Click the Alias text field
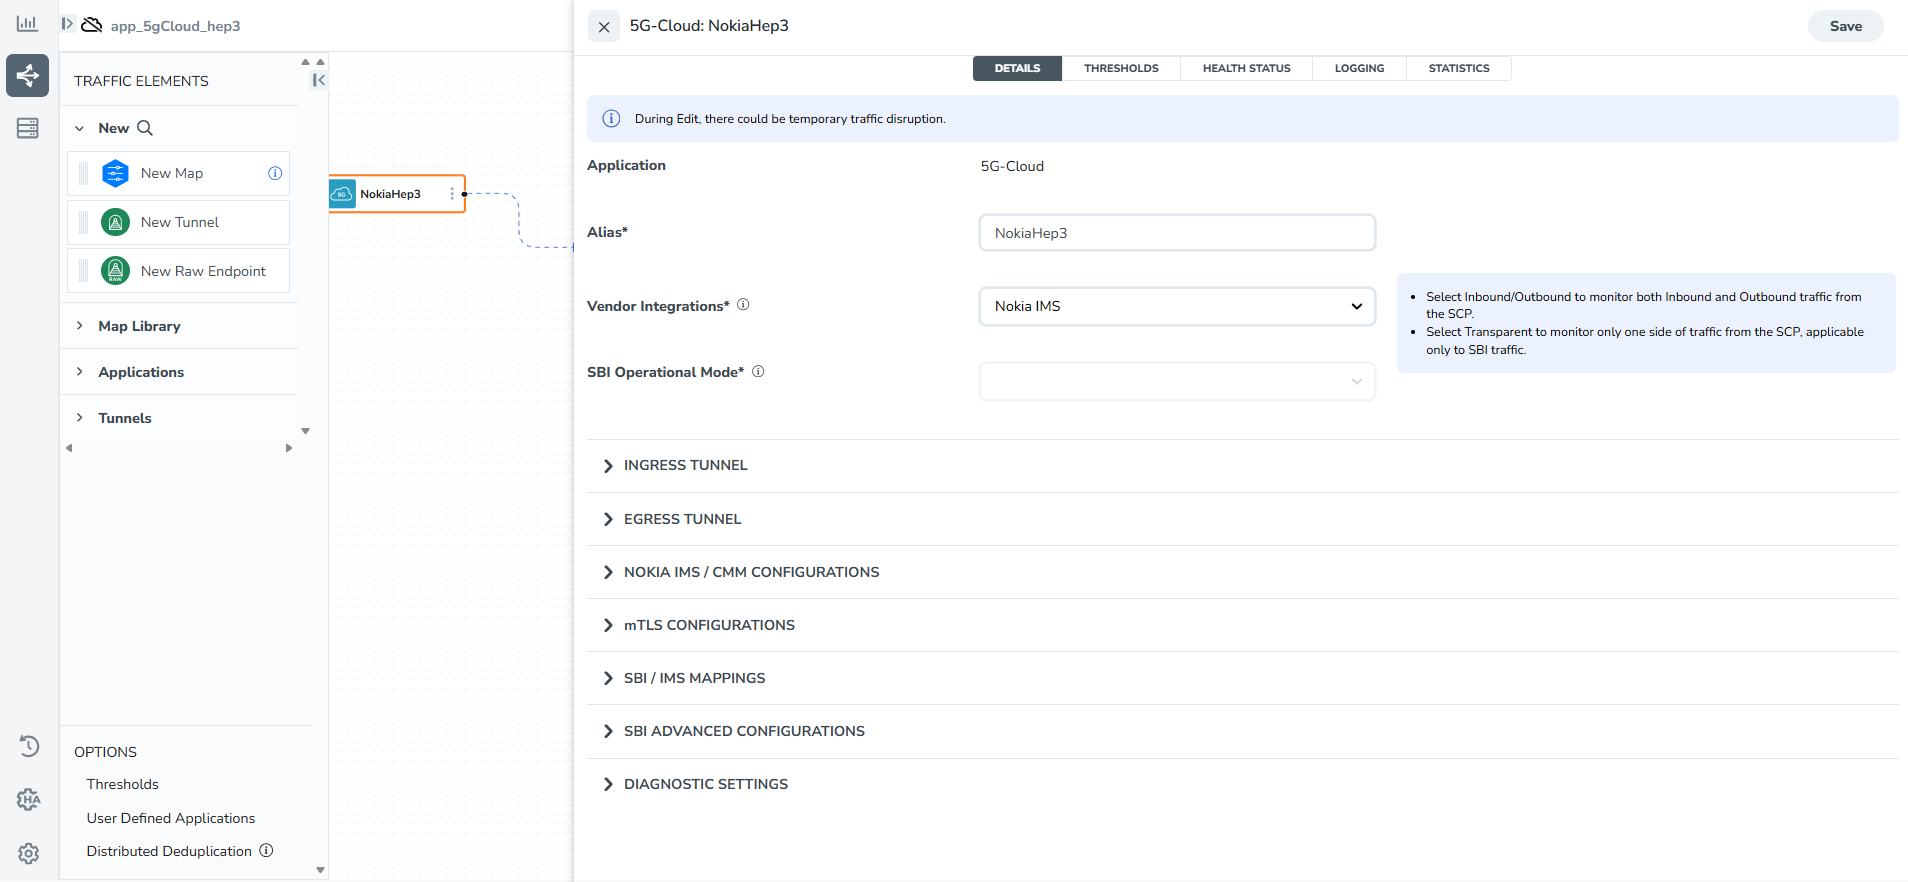Screen dimensions: 1908x882 coord(1176,233)
